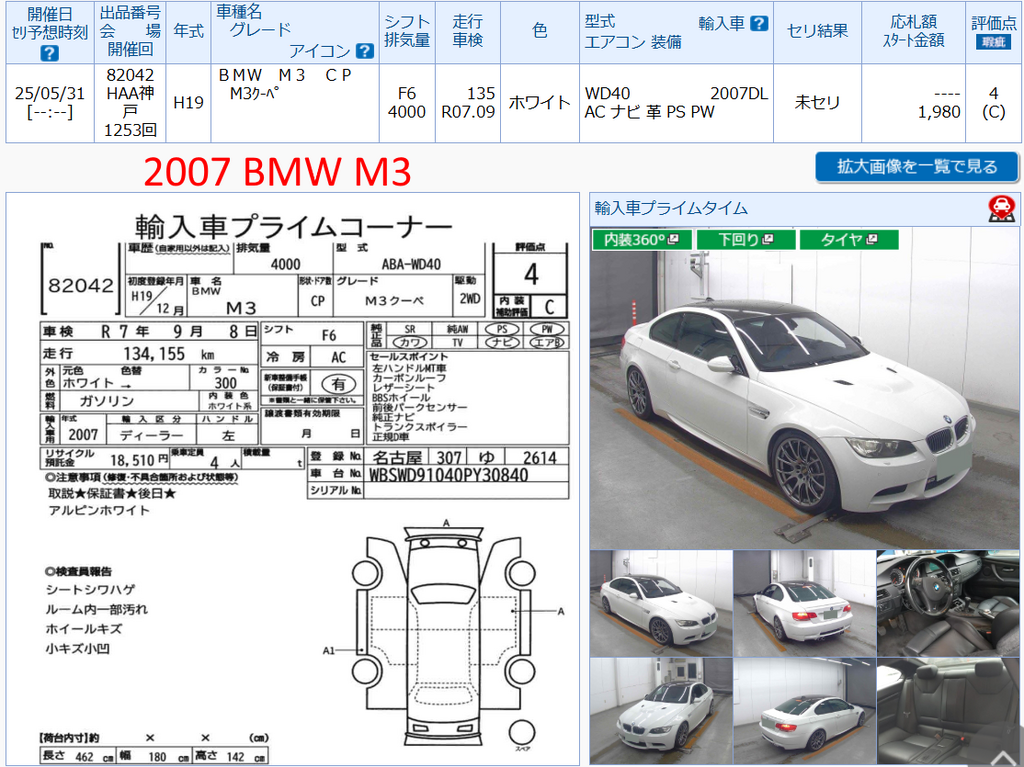Image resolution: width=1024 pixels, height=767 pixels.
Task: Open the 輸入車プライムコーナー auction sheet image
Action: coord(293,479)
